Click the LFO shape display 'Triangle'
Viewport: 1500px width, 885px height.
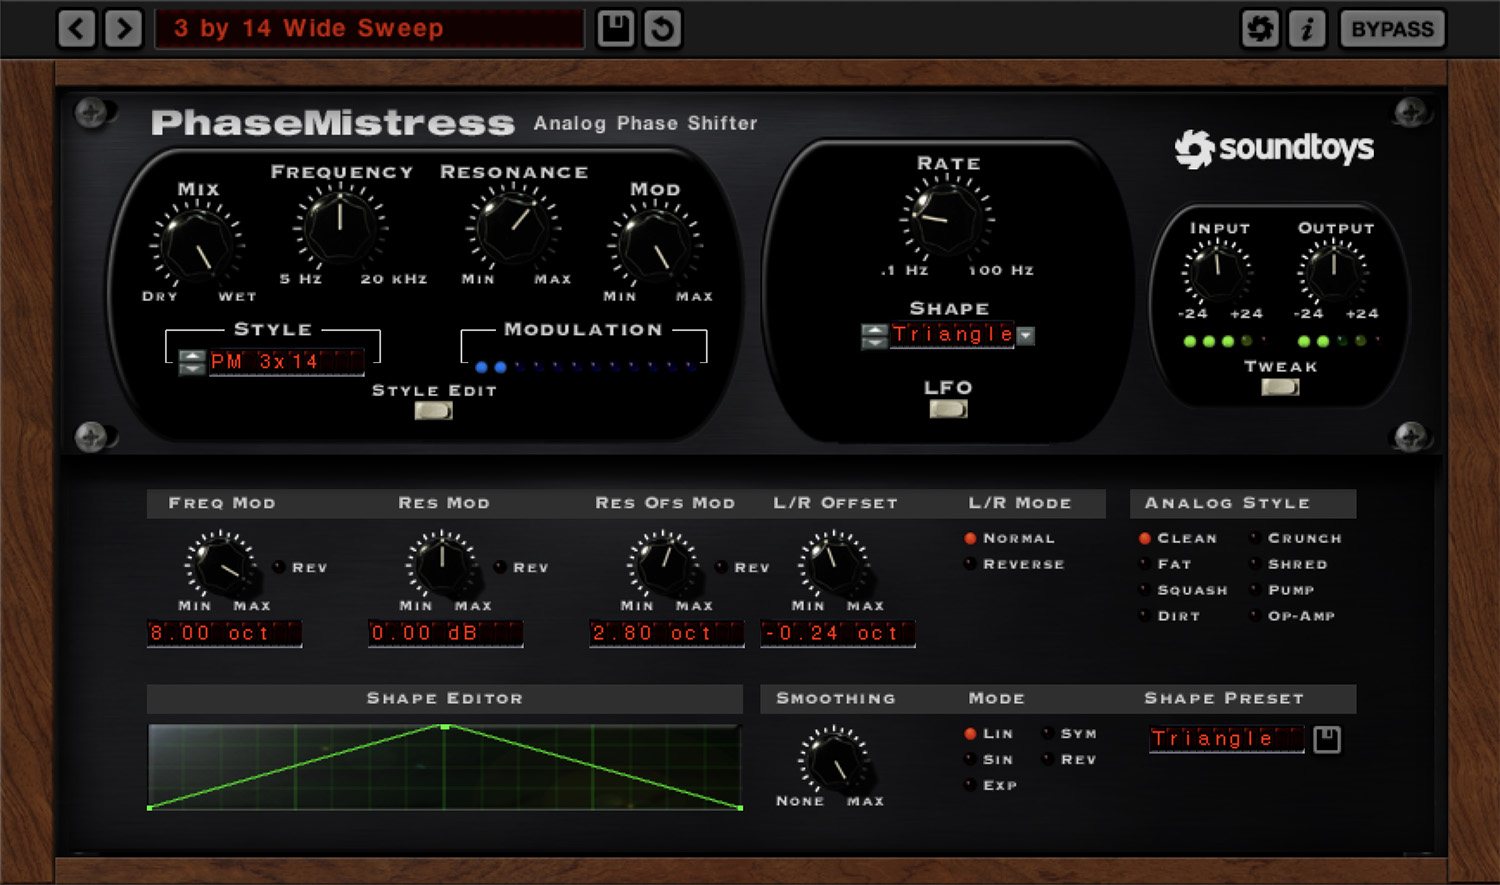coord(953,335)
